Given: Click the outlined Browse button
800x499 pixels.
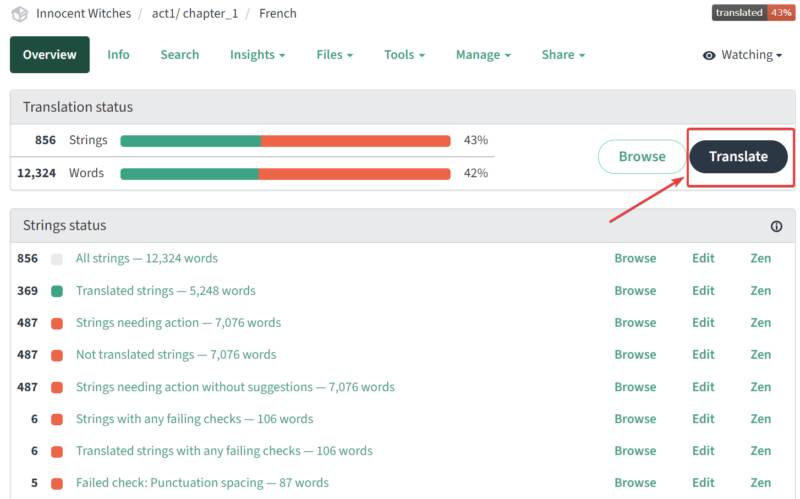Looking at the screenshot, I should pyautogui.click(x=641, y=156).
